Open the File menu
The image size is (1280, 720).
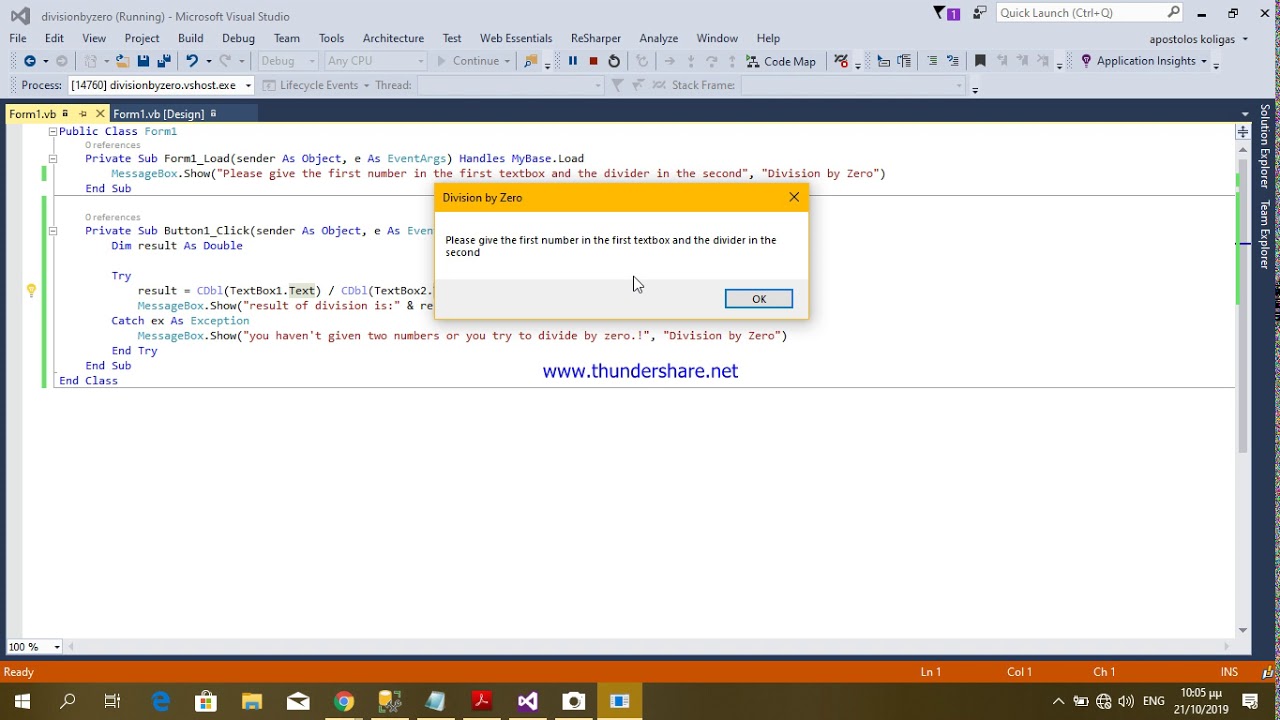coord(18,38)
